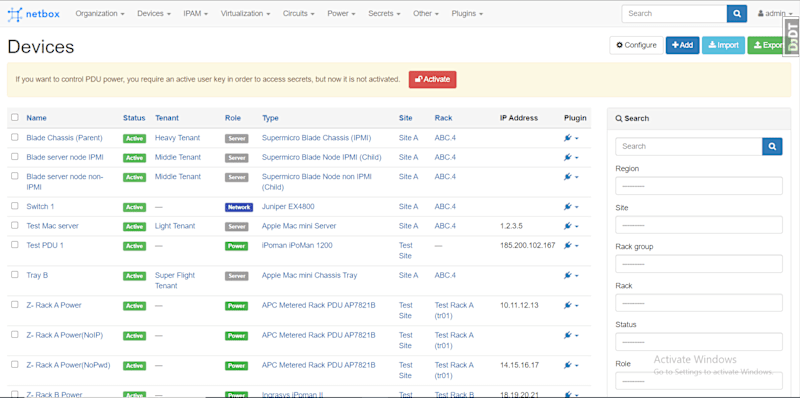This screenshot has height=398, width=800.
Task: Open the Heavy Tenant link
Action: click(178, 138)
